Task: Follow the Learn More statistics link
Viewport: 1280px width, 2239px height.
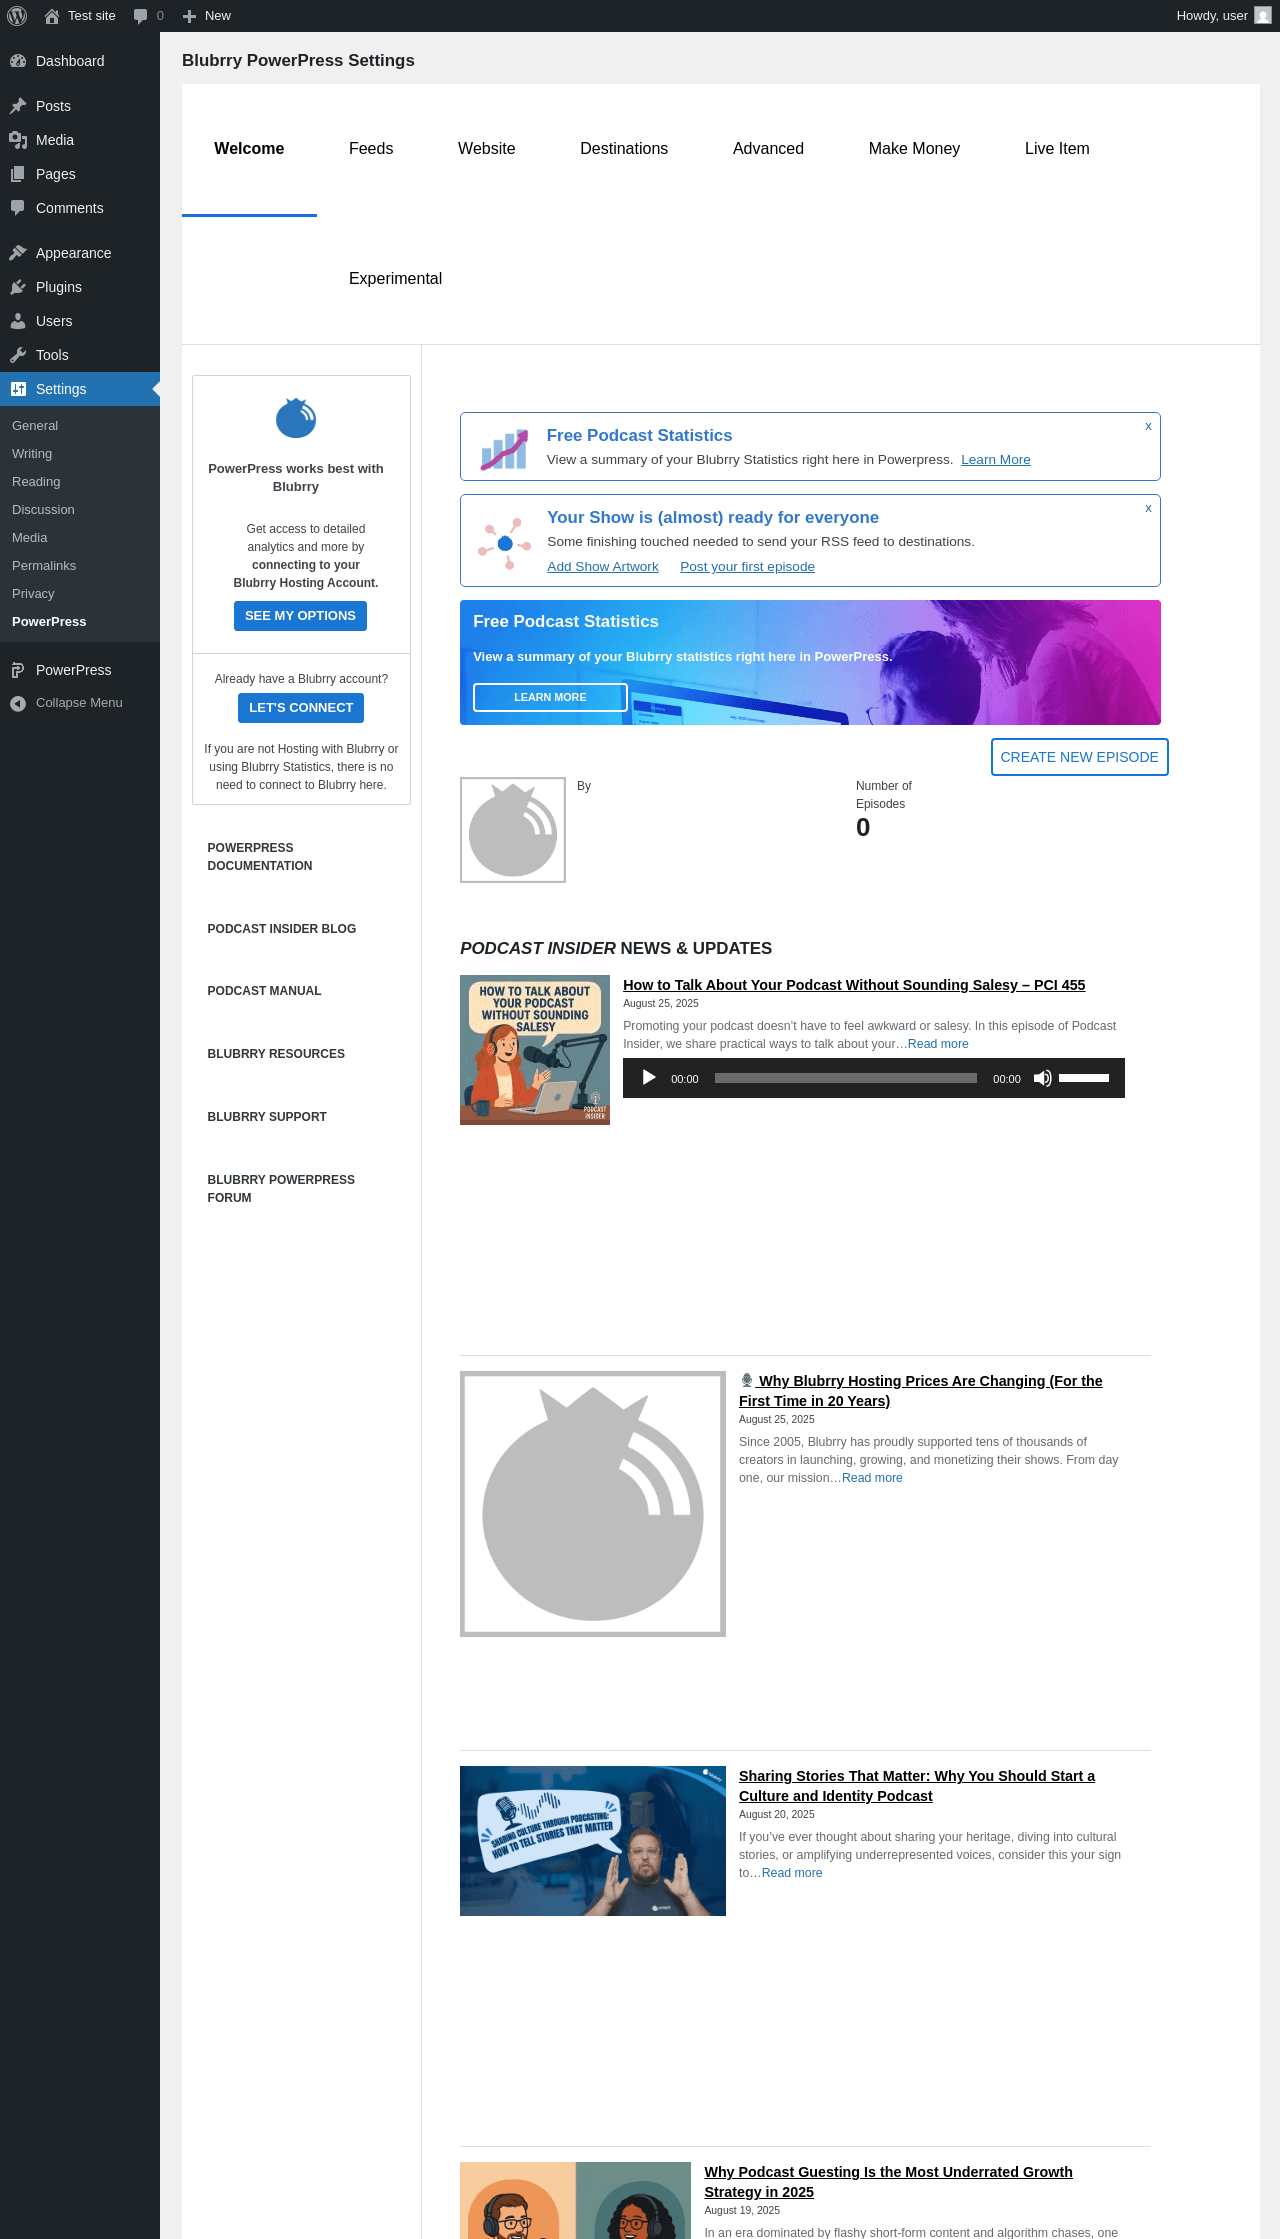Action: 996,460
